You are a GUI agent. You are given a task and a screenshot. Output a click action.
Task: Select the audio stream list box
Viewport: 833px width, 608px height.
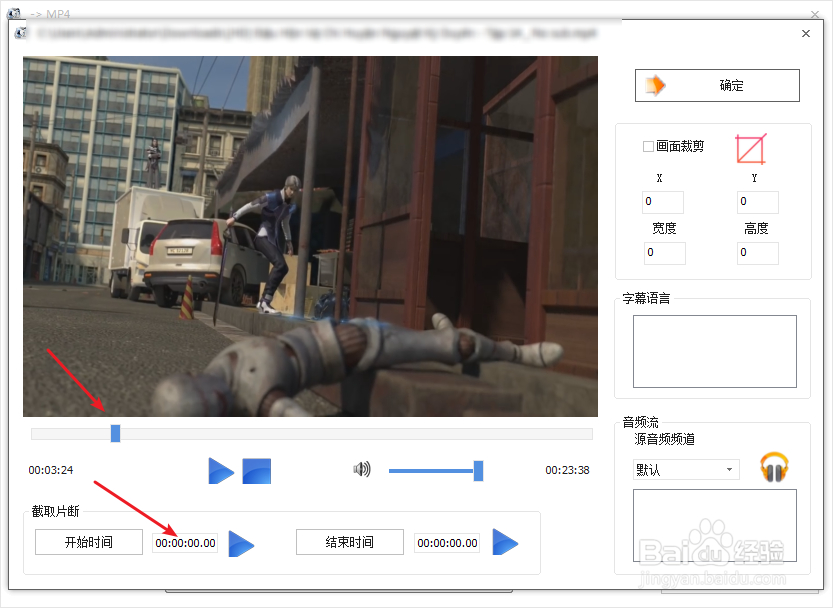(715, 525)
